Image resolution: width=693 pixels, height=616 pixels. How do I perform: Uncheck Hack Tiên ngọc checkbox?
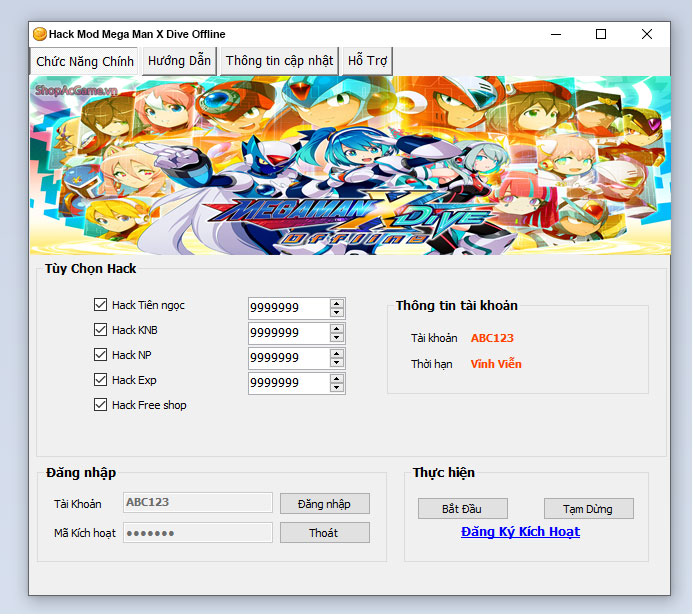click(100, 305)
